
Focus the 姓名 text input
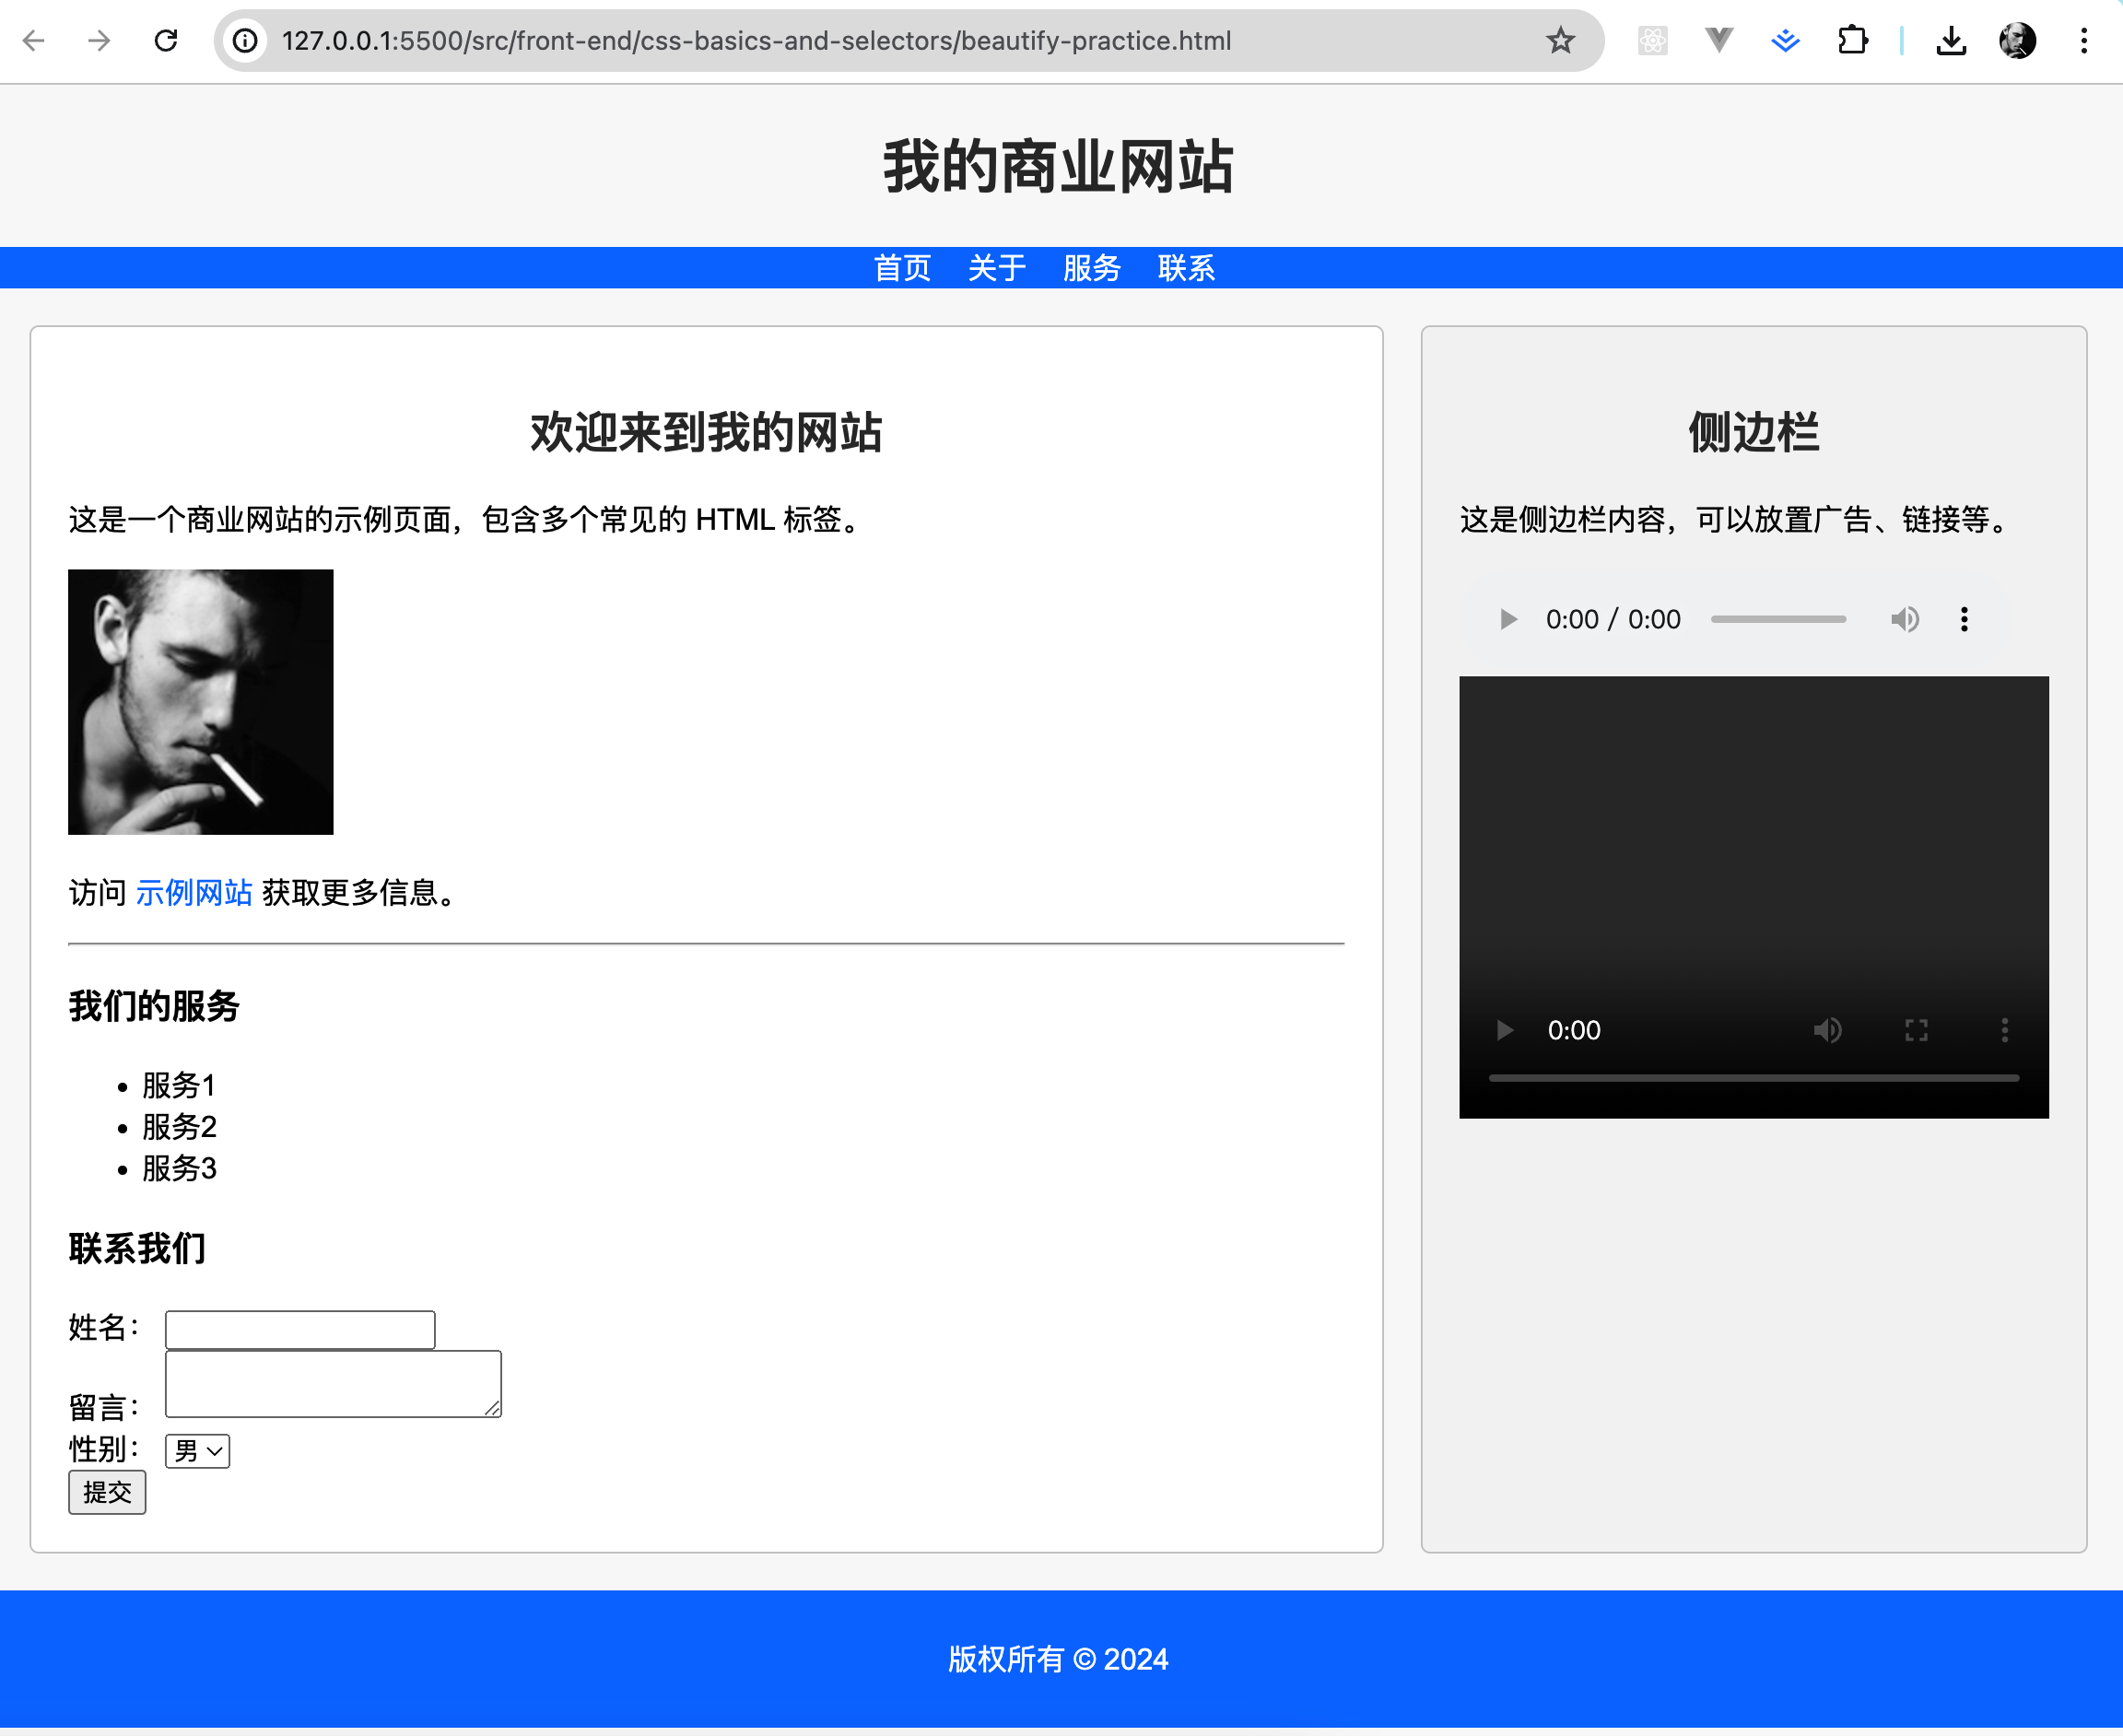pyautogui.click(x=300, y=1329)
